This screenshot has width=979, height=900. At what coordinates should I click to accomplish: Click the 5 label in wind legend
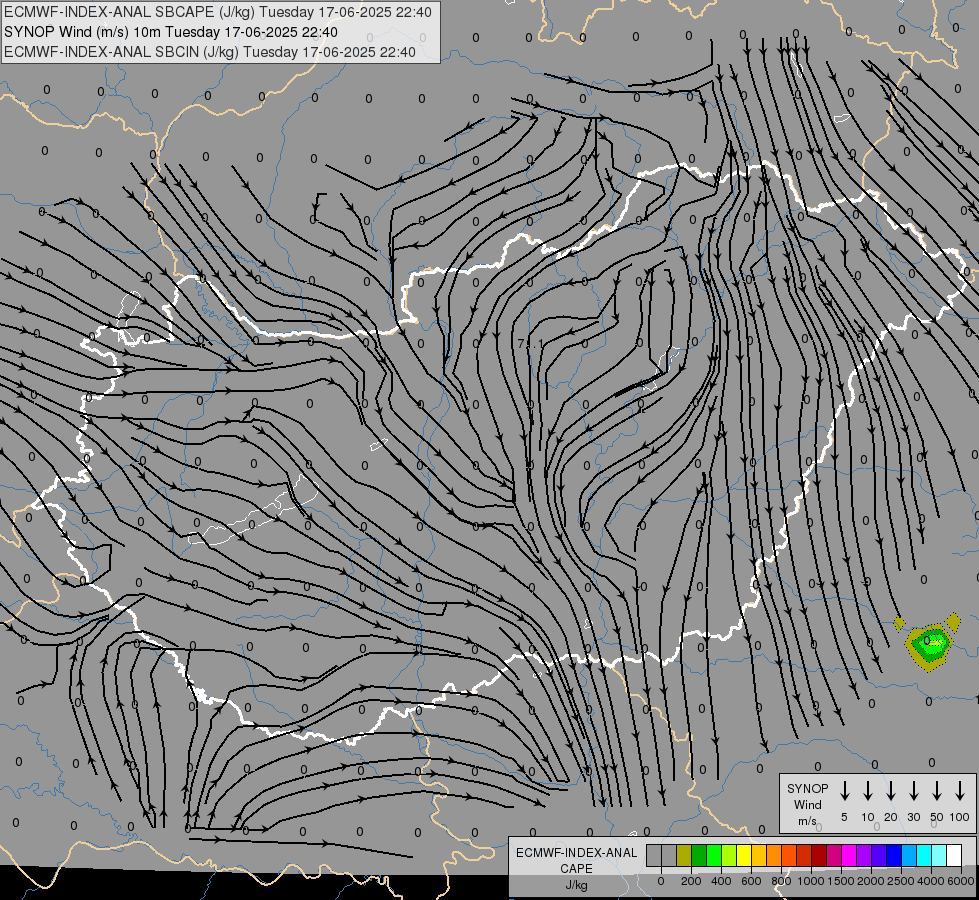844,817
